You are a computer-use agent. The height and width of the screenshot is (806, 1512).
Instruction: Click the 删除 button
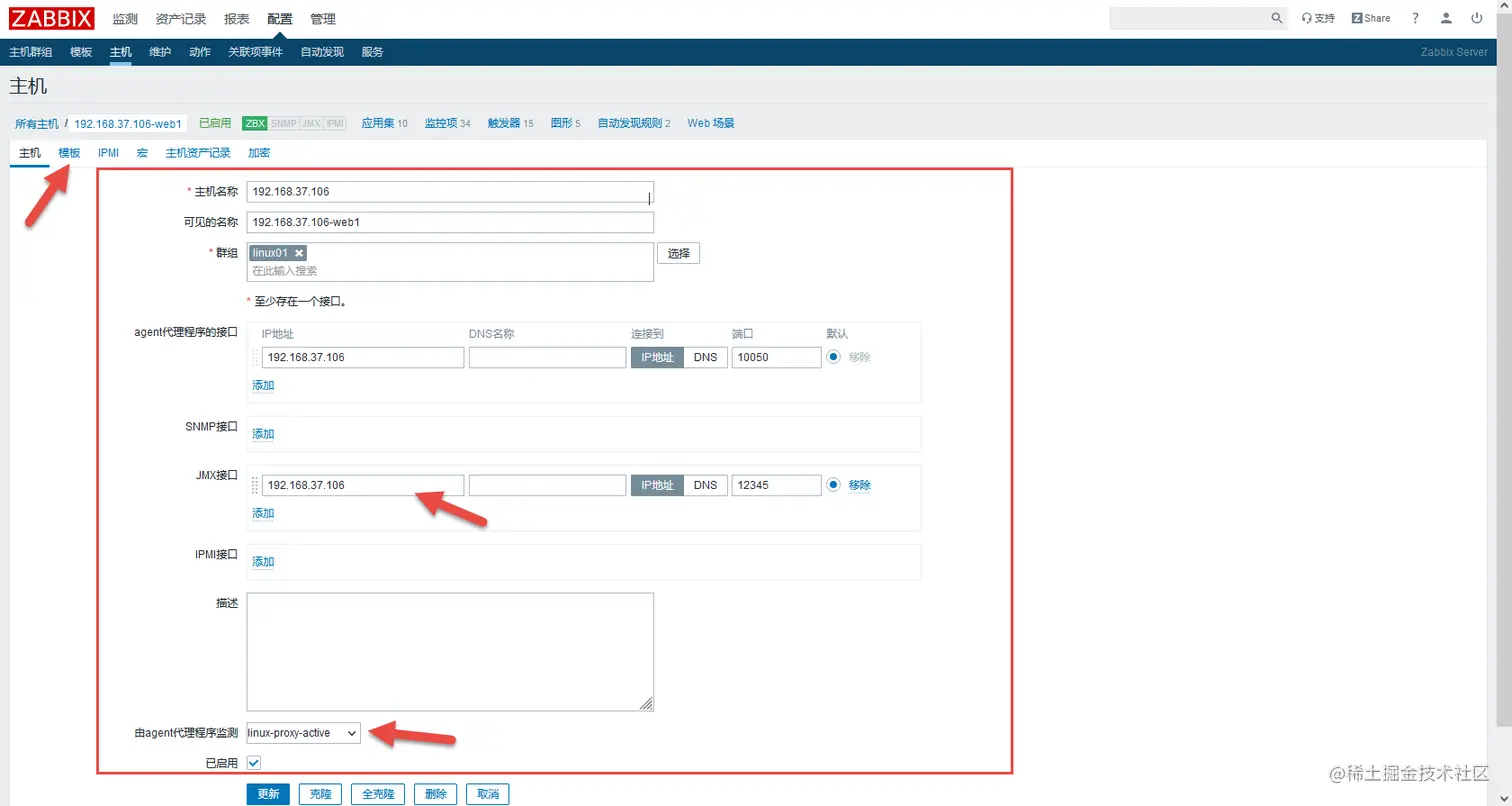point(435,794)
